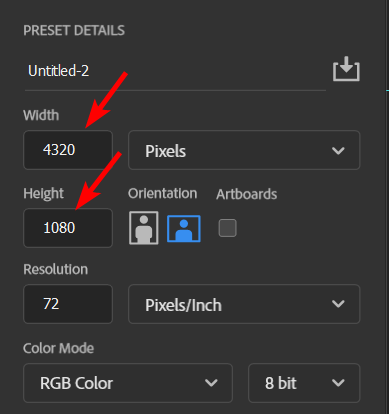Select portrait orientation icon
This screenshot has width=389, height=414.
[144, 228]
